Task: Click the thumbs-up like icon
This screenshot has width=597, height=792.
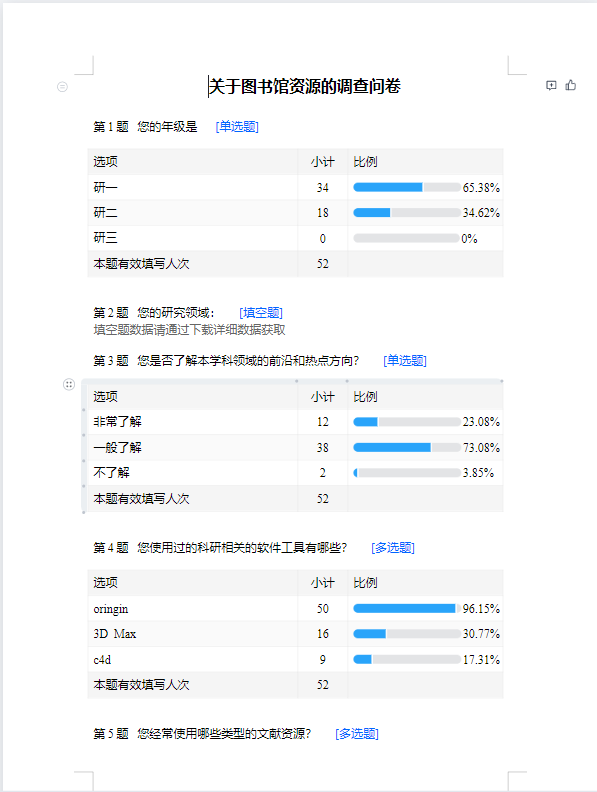Action: pos(571,85)
